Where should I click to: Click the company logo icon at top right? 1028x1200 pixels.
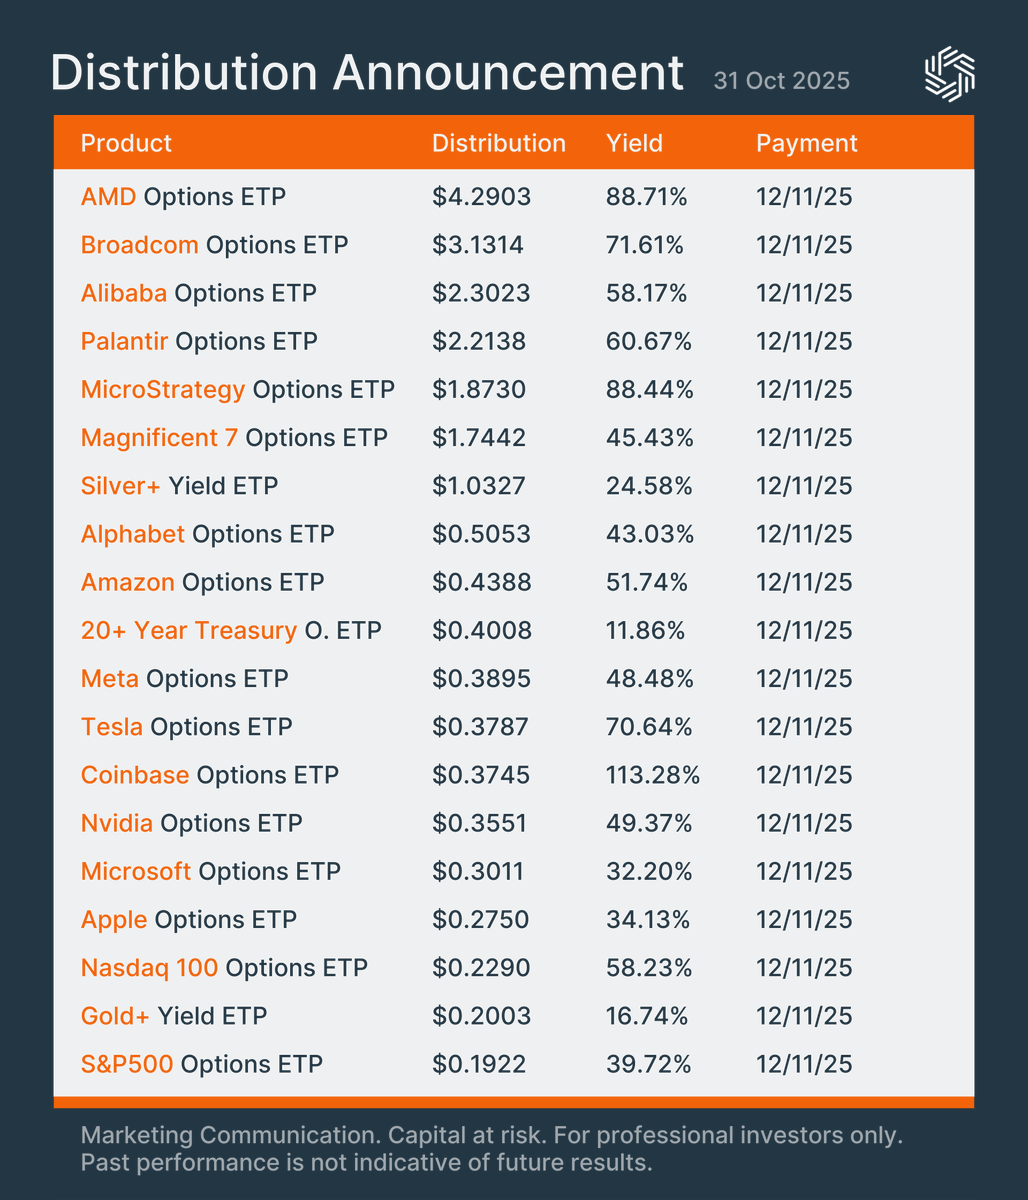pos(949,75)
